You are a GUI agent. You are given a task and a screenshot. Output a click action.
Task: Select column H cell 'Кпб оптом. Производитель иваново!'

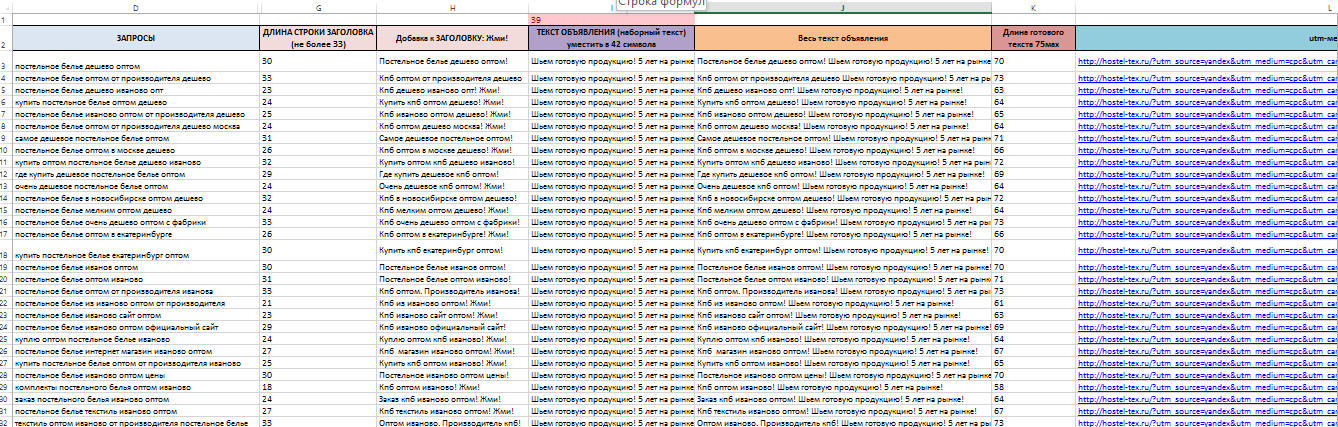coord(452,290)
